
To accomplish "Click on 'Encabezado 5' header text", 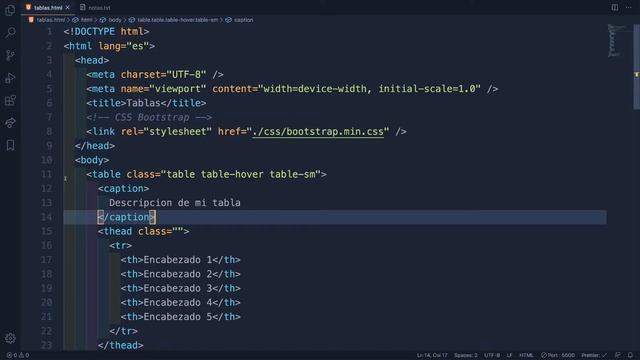I will 178,317.
